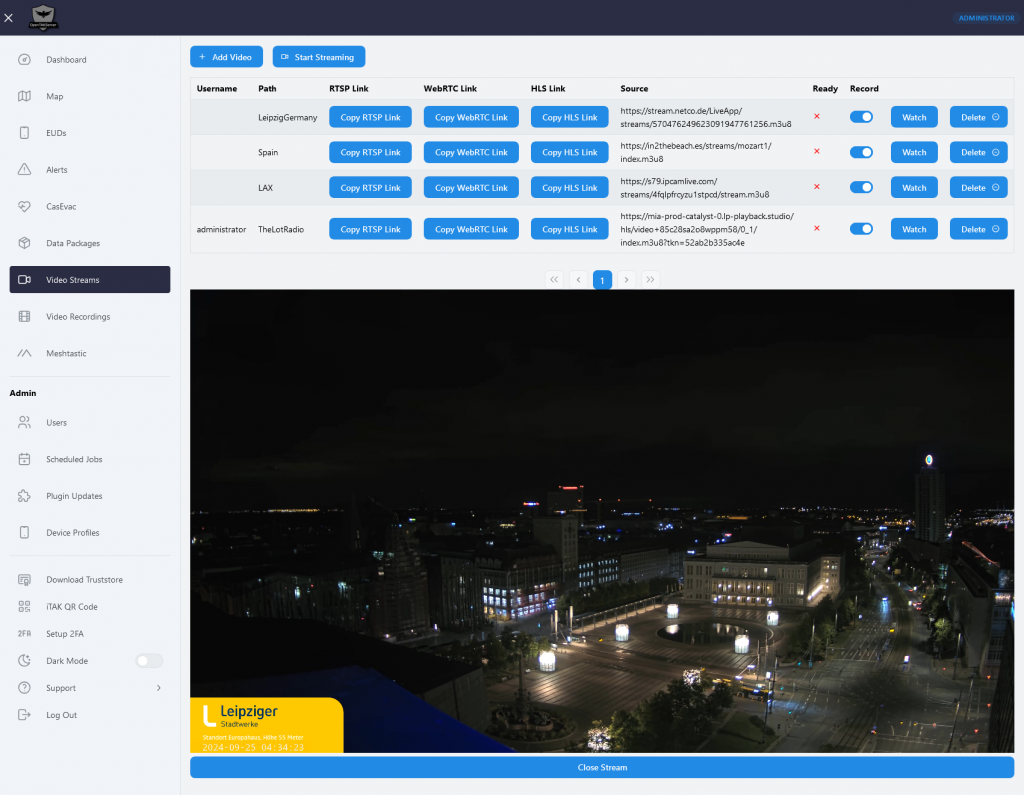1024x795 pixels.
Task: Select page 1 in pagination
Action: click(602, 280)
